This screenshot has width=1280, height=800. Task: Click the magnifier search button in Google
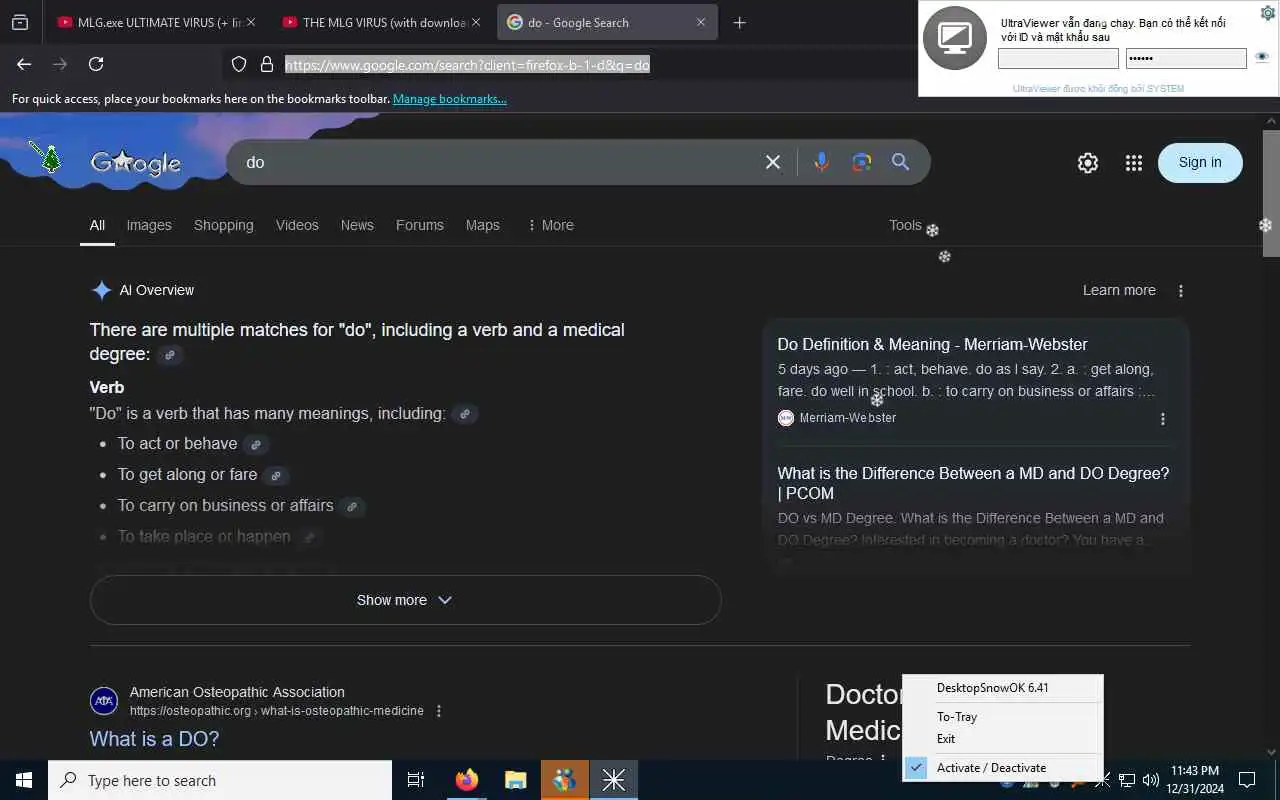coord(901,162)
